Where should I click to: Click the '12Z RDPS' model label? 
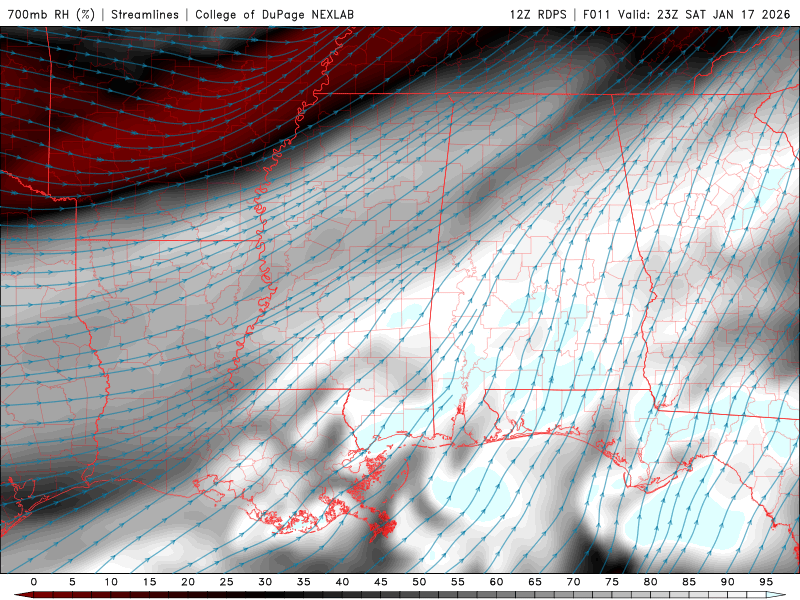[x=538, y=14]
